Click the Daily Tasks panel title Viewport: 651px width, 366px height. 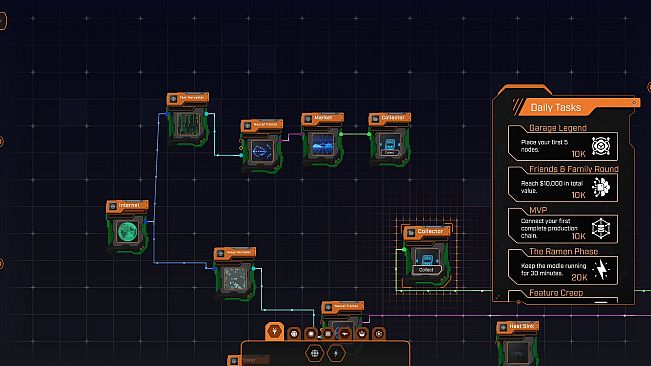556,107
